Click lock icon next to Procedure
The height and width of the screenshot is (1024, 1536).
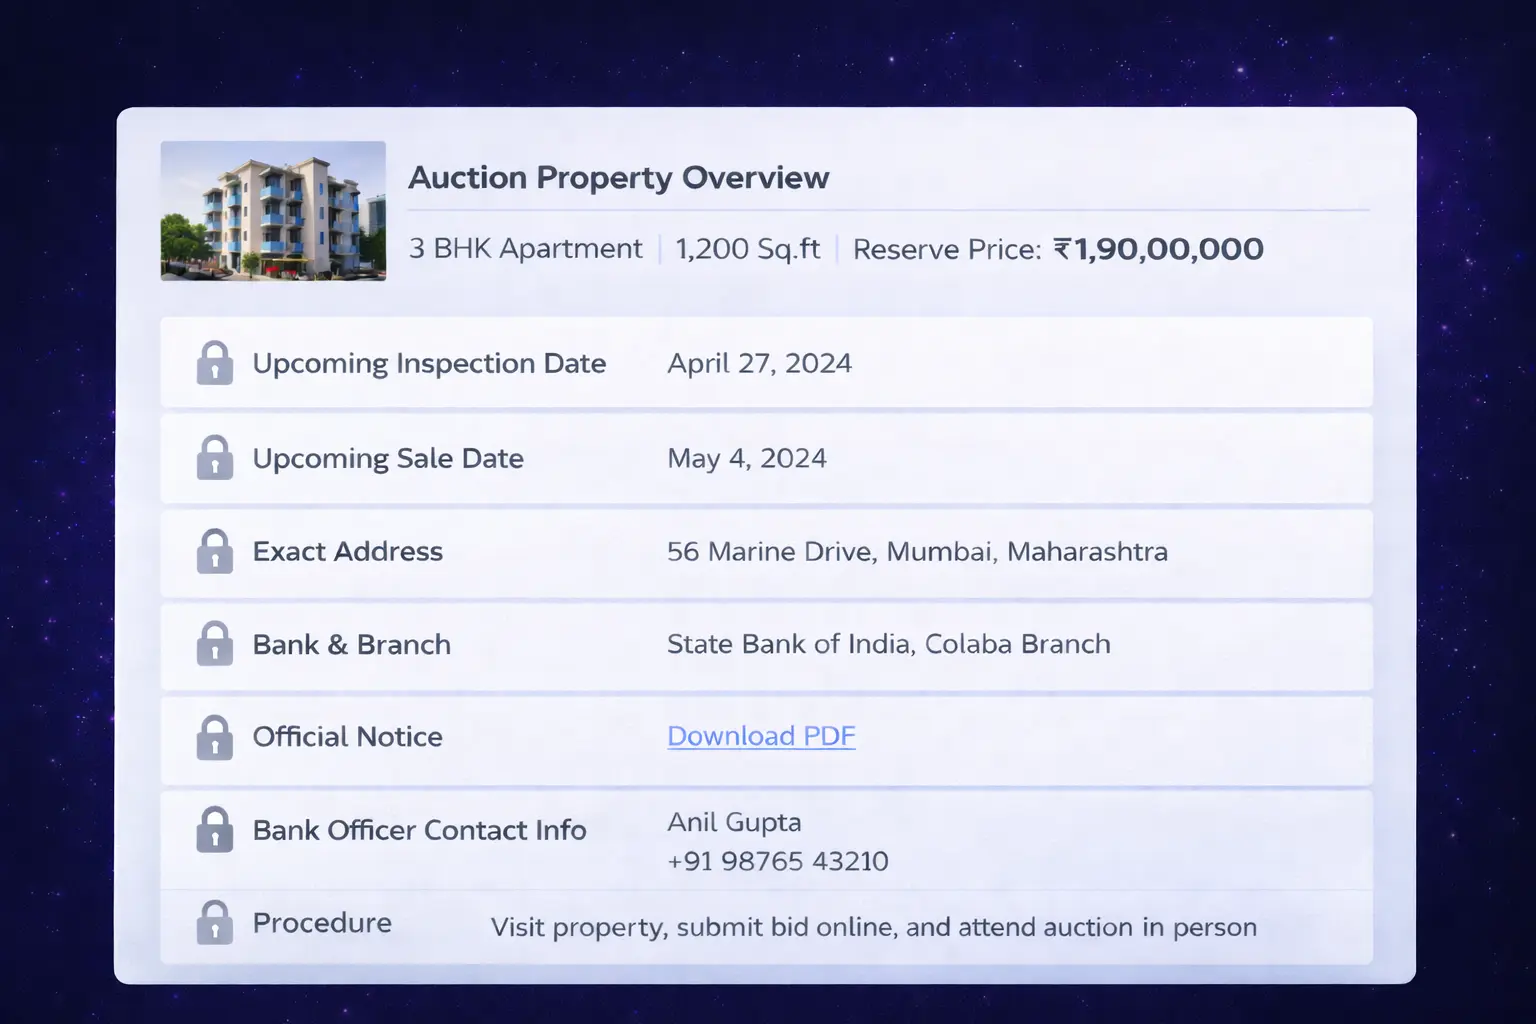click(x=215, y=923)
